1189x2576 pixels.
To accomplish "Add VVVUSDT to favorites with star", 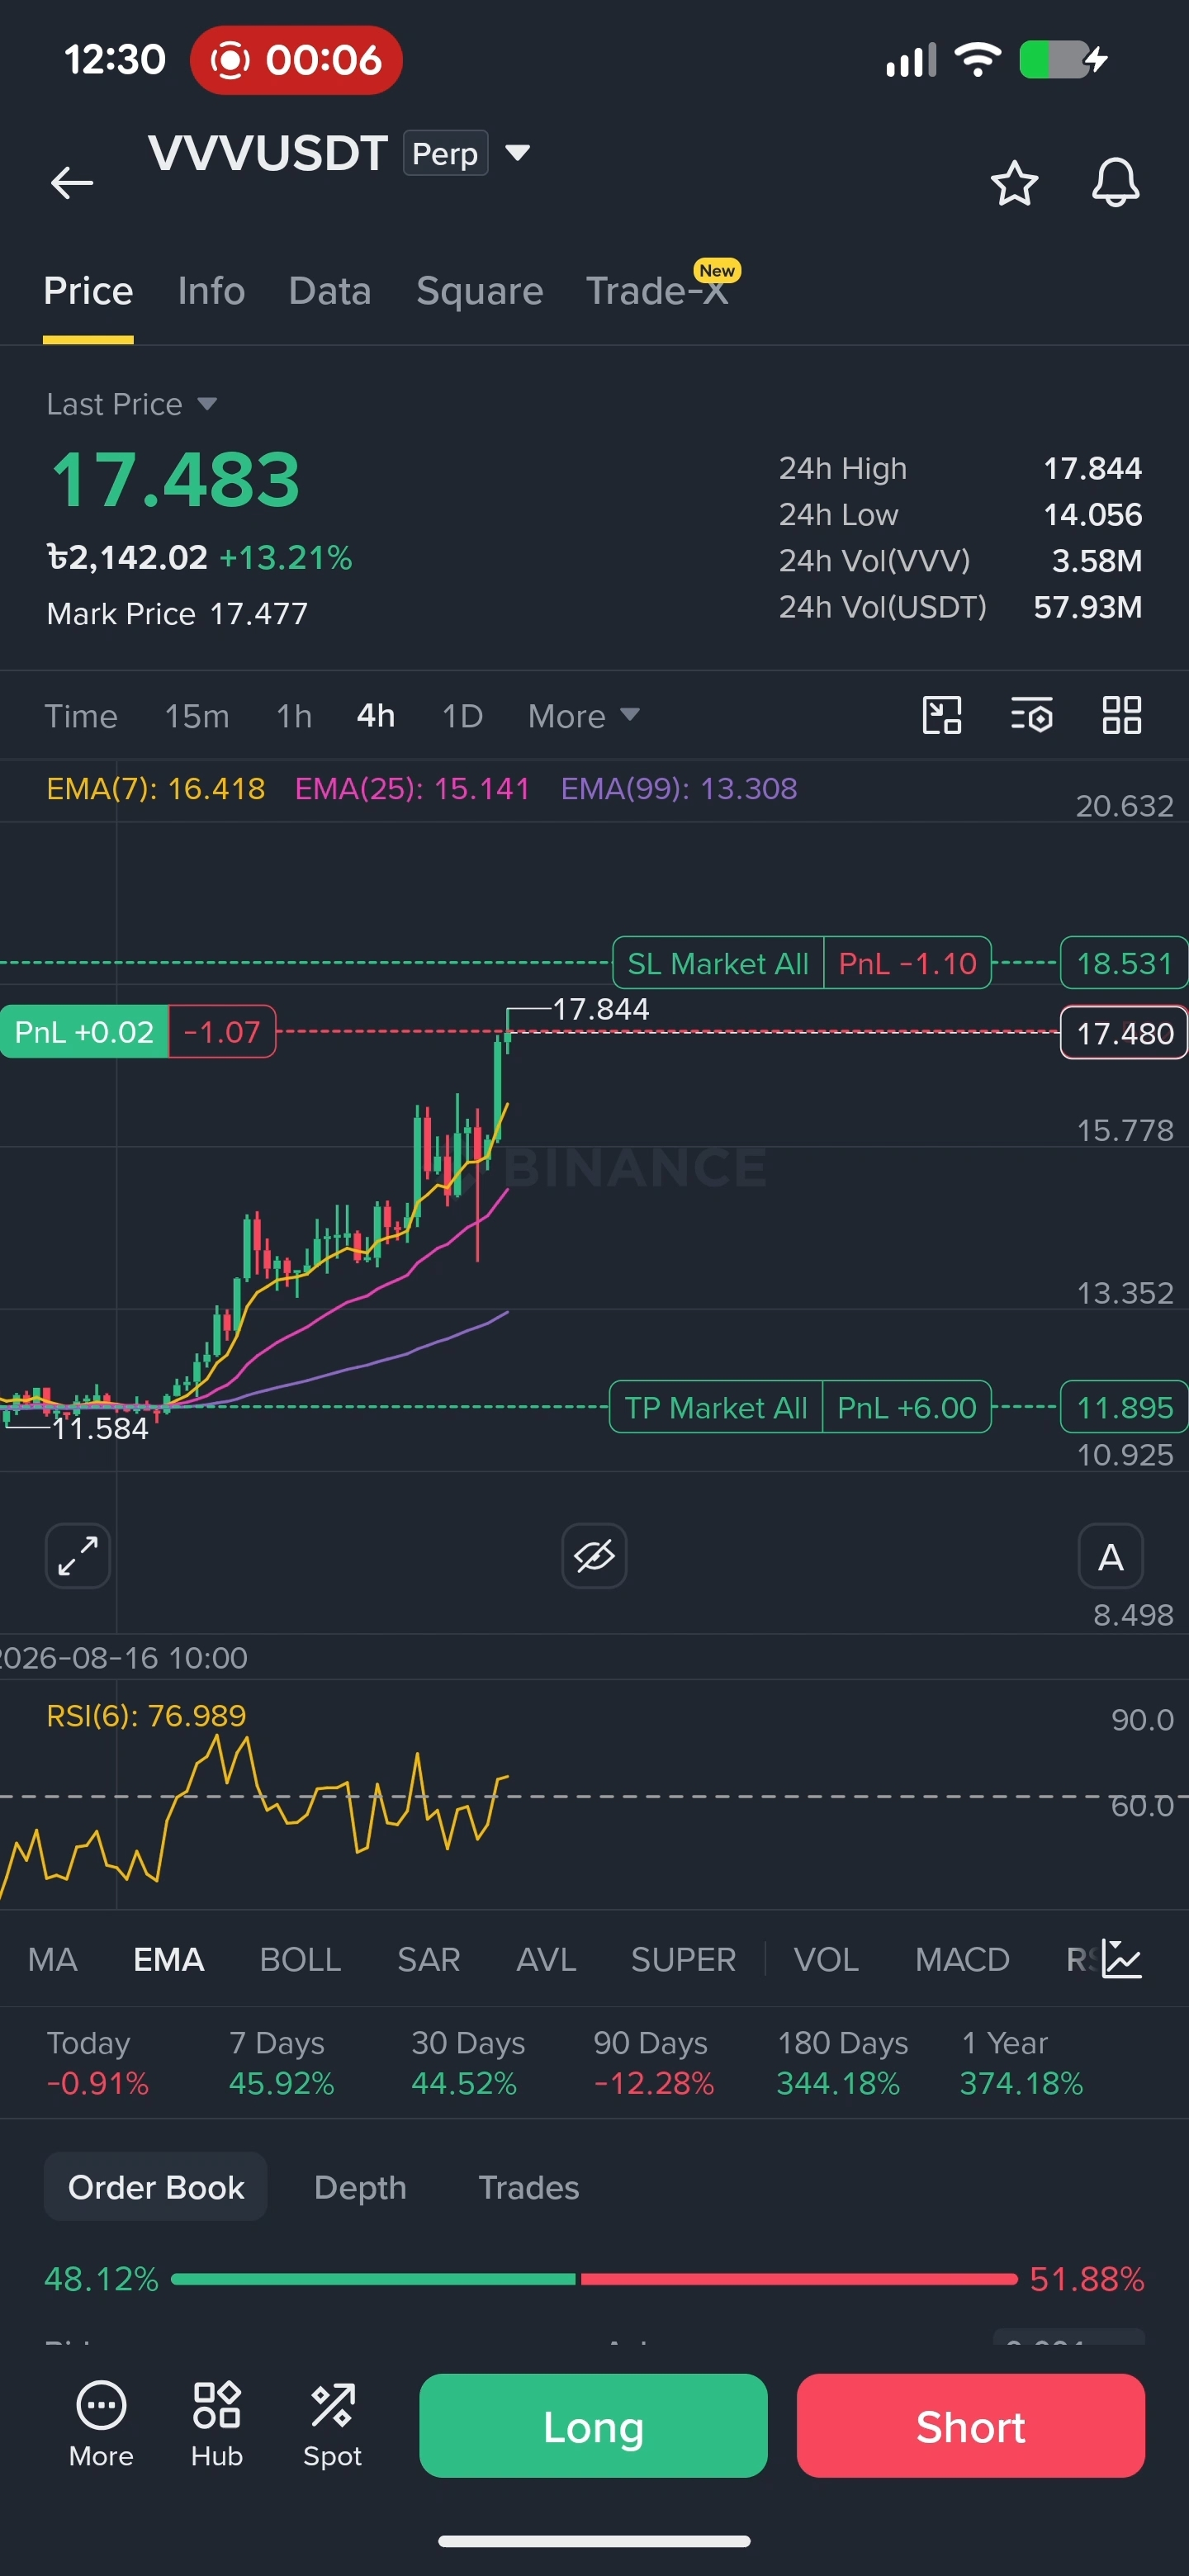I will coord(1014,183).
